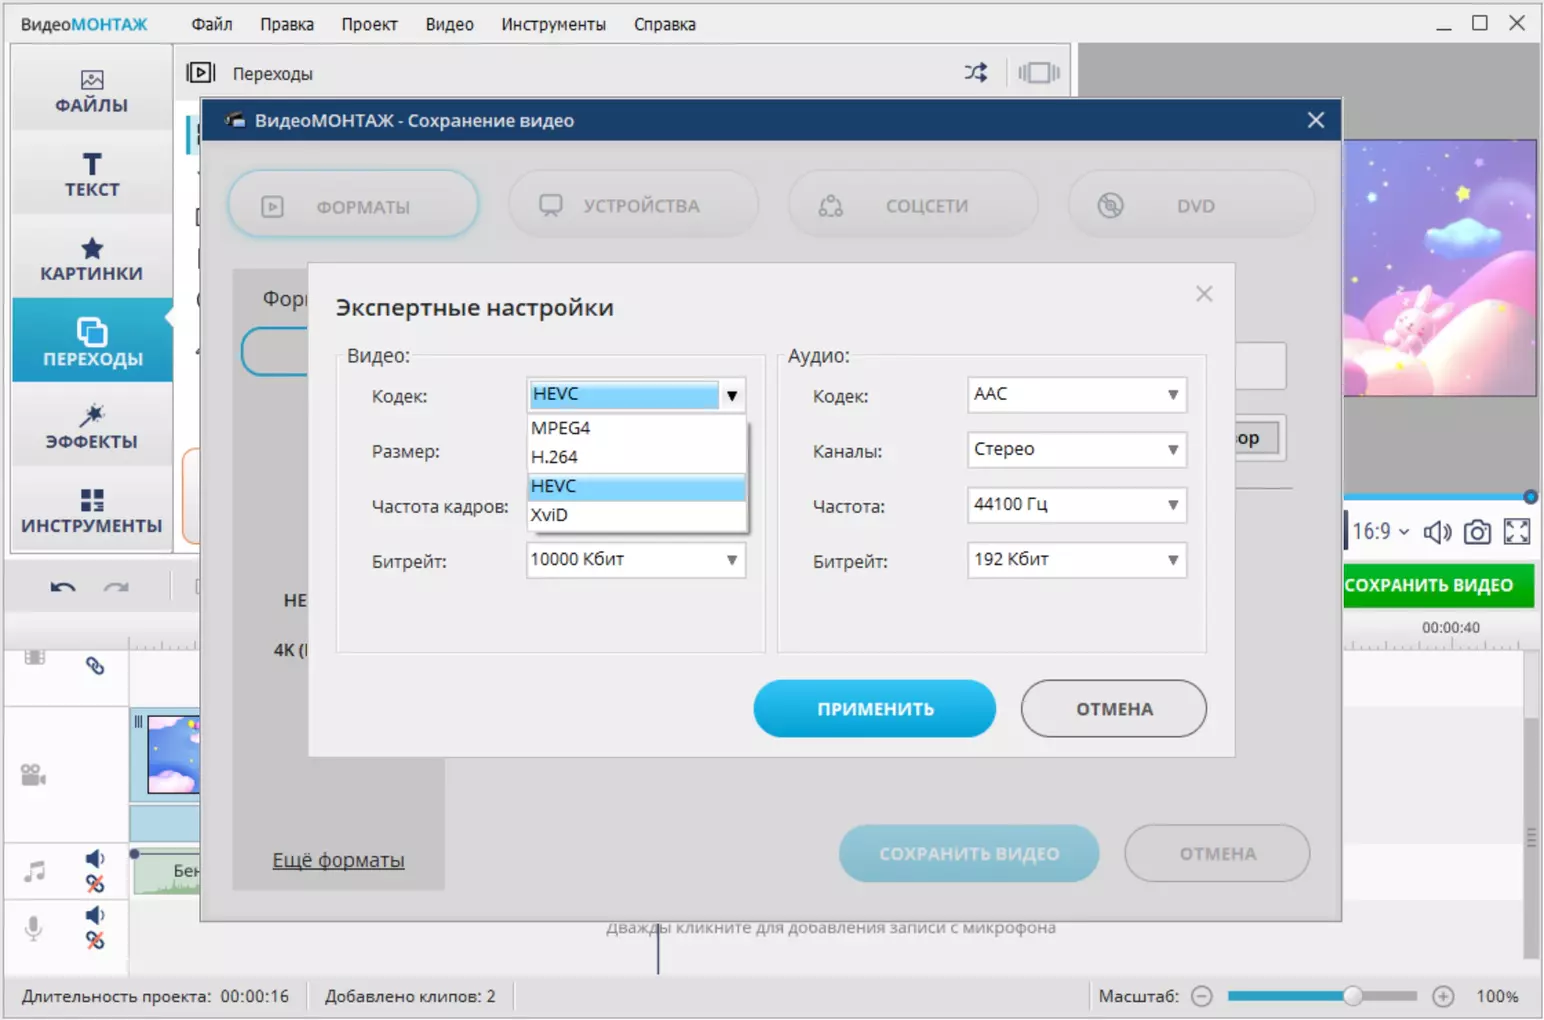This screenshot has height=1020, width=1544.
Task: Open the Инструменты sidebar section
Action: point(91,510)
